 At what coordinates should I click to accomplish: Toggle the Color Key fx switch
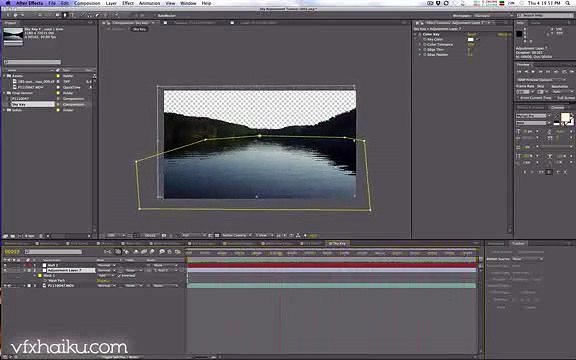pos(420,34)
